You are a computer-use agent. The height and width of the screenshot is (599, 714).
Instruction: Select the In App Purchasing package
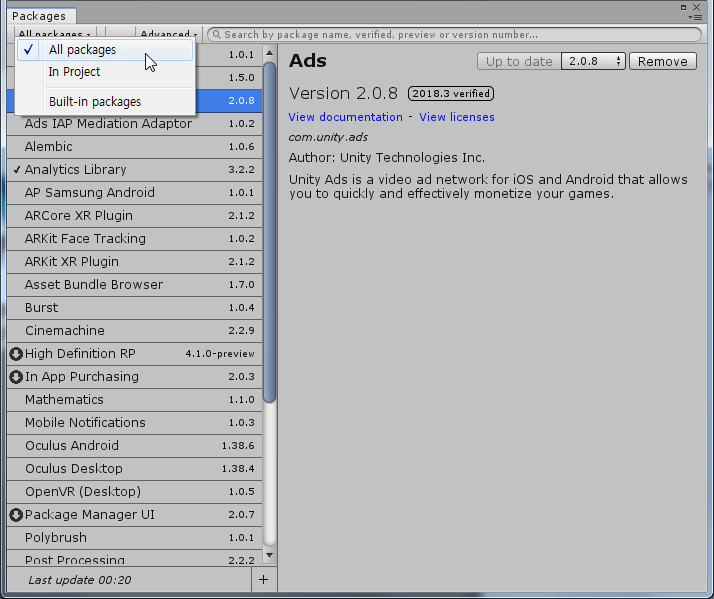[135, 377]
